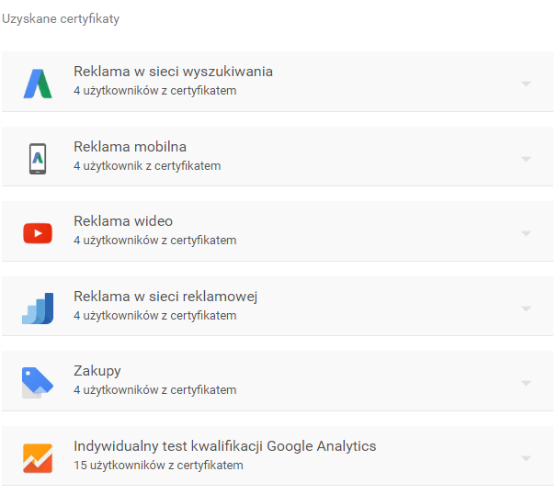Image resolution: width=554 pixels, height=498 pixels.
Task: Click the AdWords logo icon for search ads
Action: 38,84
